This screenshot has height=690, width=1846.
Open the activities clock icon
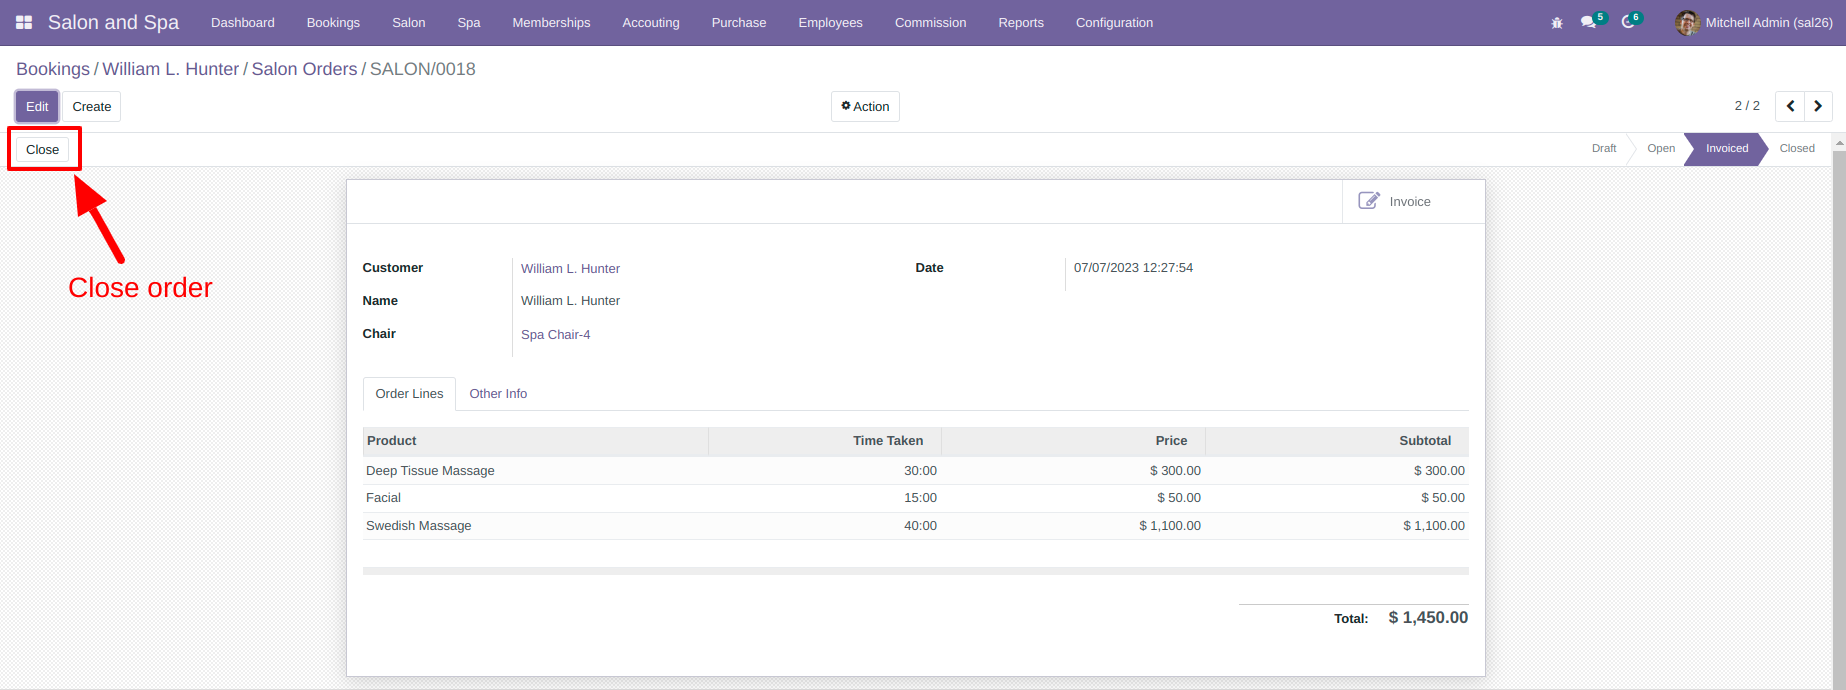click(1628, 22)
